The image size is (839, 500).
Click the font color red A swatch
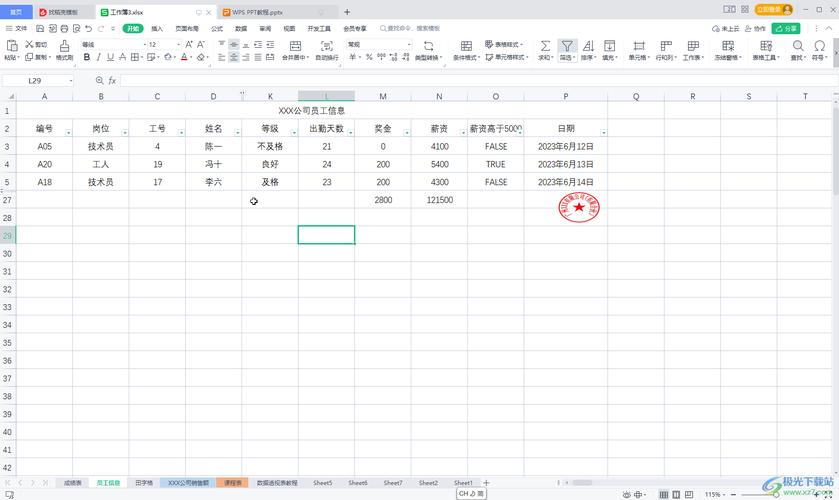185,58
